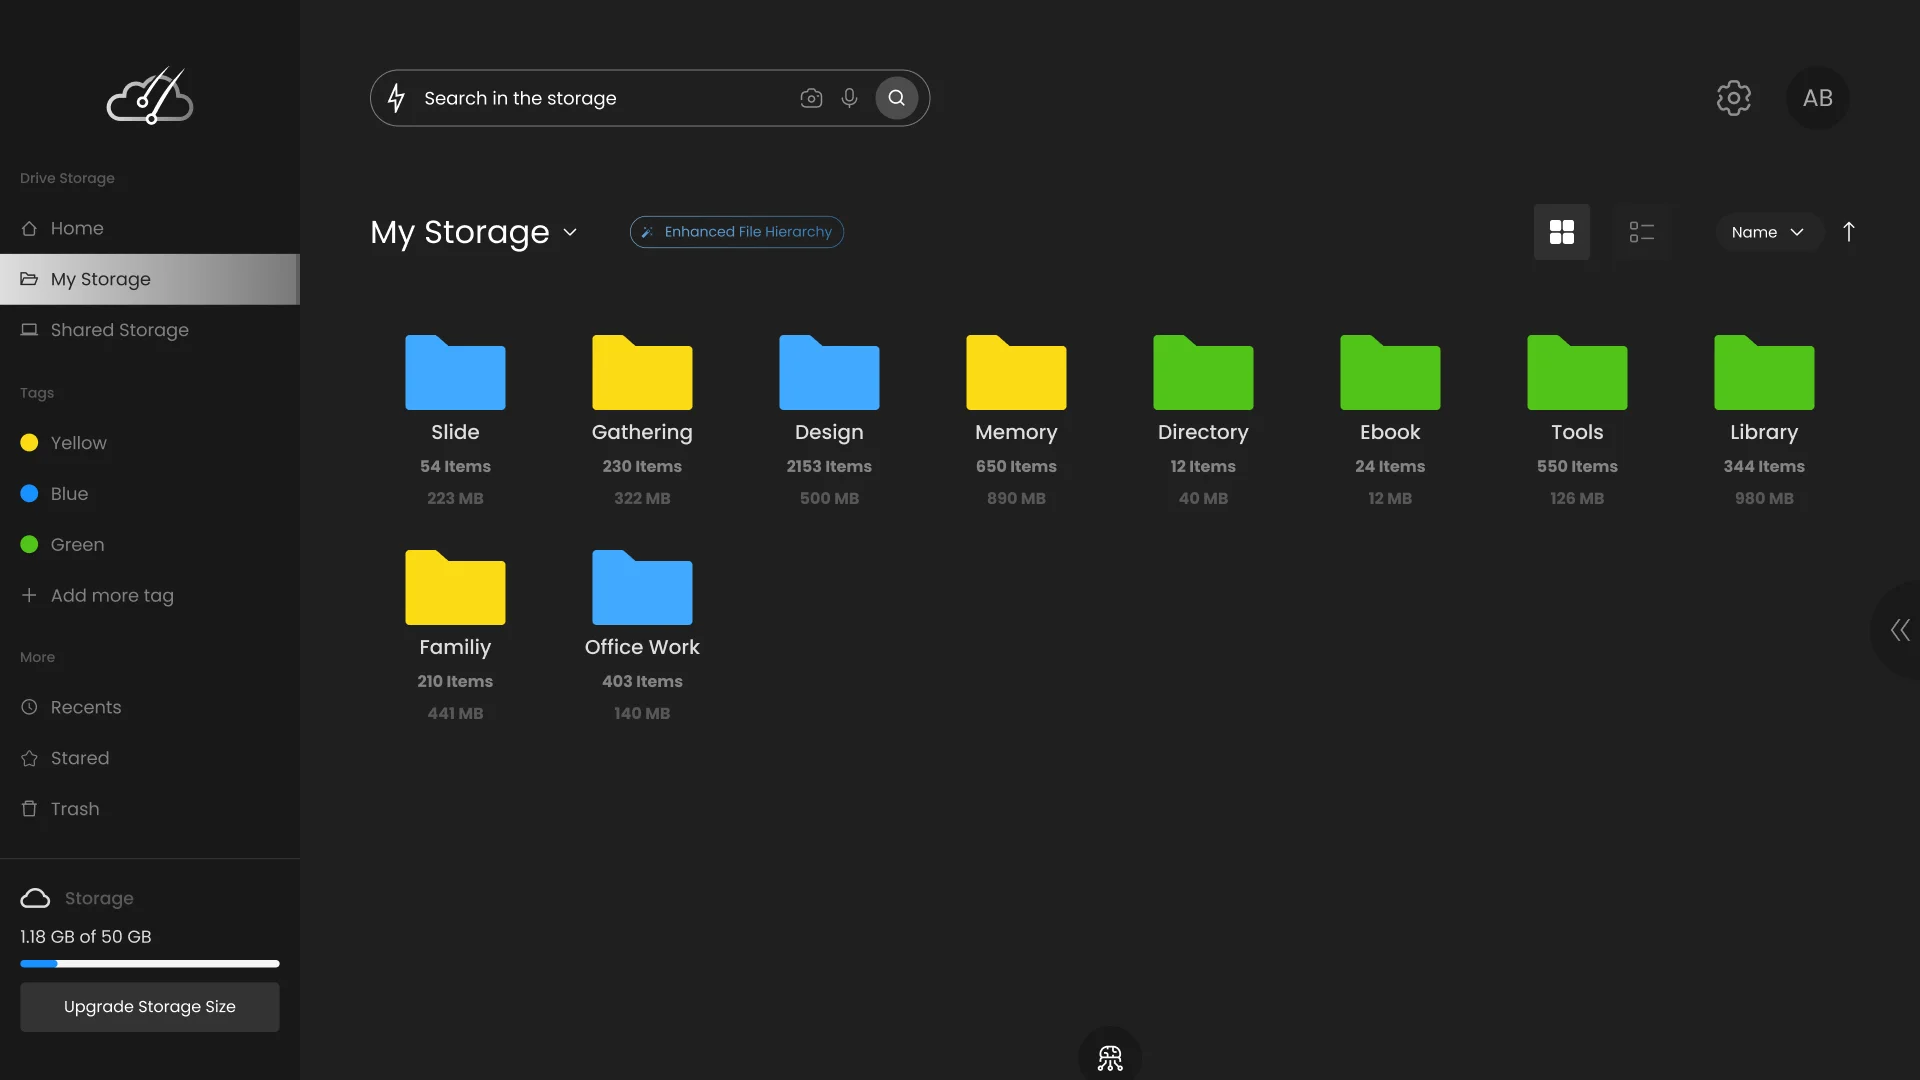Switch to grid view
The width and height of the screenshot is (1920, 1080).
pos(1562,232)
